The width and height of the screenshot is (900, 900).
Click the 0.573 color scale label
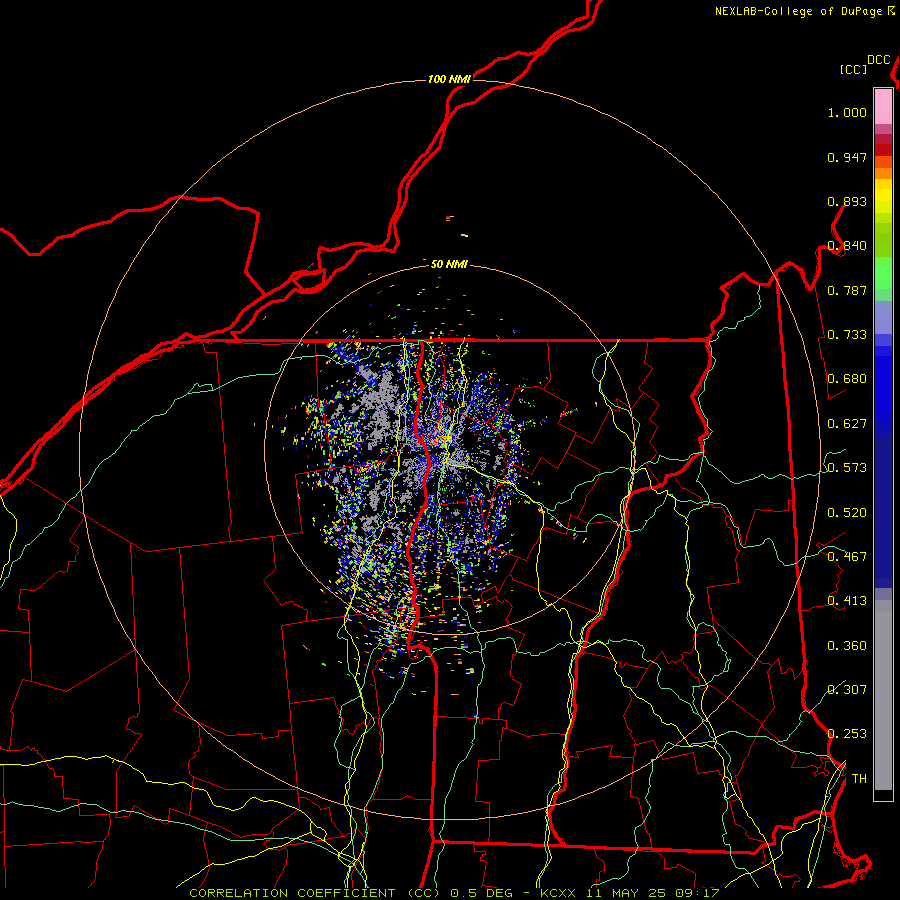click(x=847, y=468)
